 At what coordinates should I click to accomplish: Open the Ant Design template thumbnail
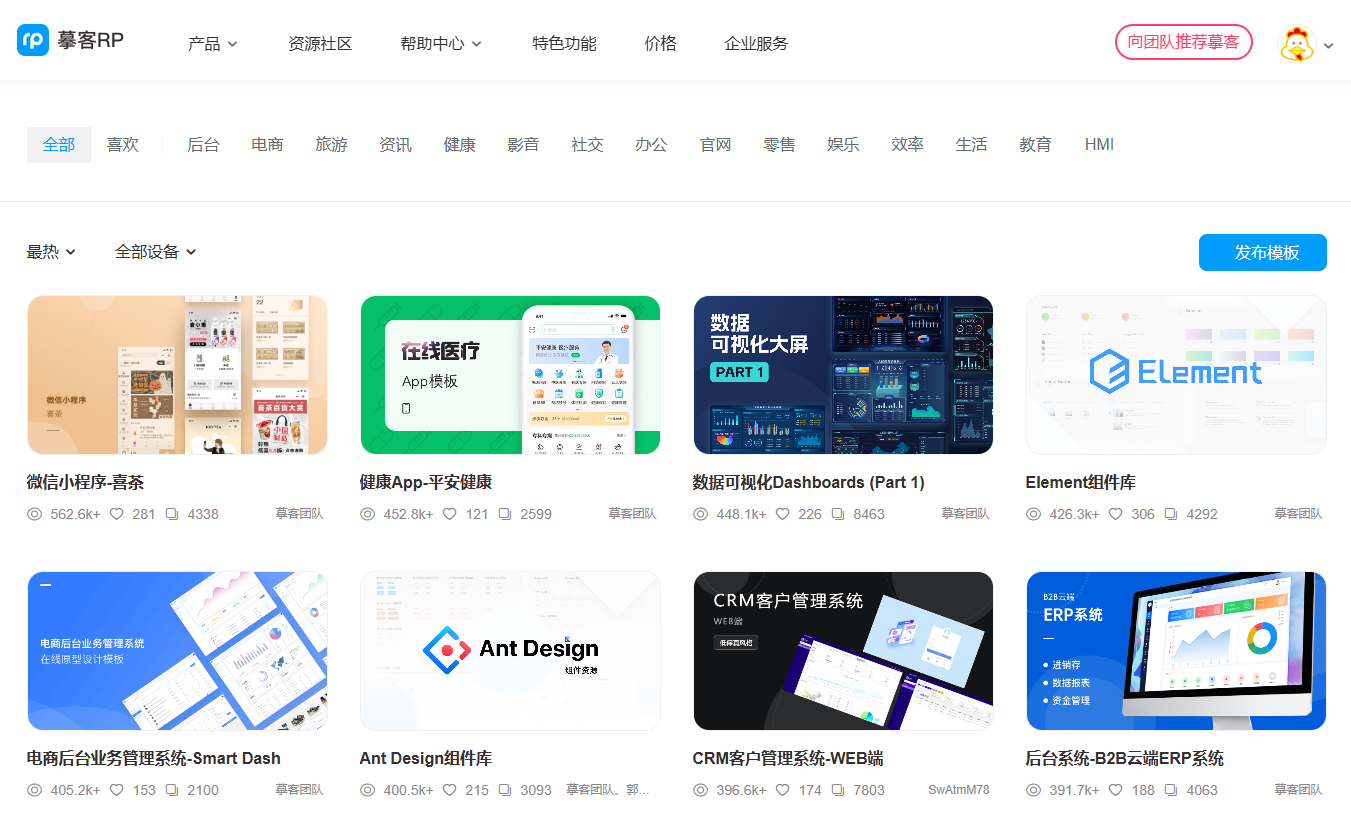(510, 651)
